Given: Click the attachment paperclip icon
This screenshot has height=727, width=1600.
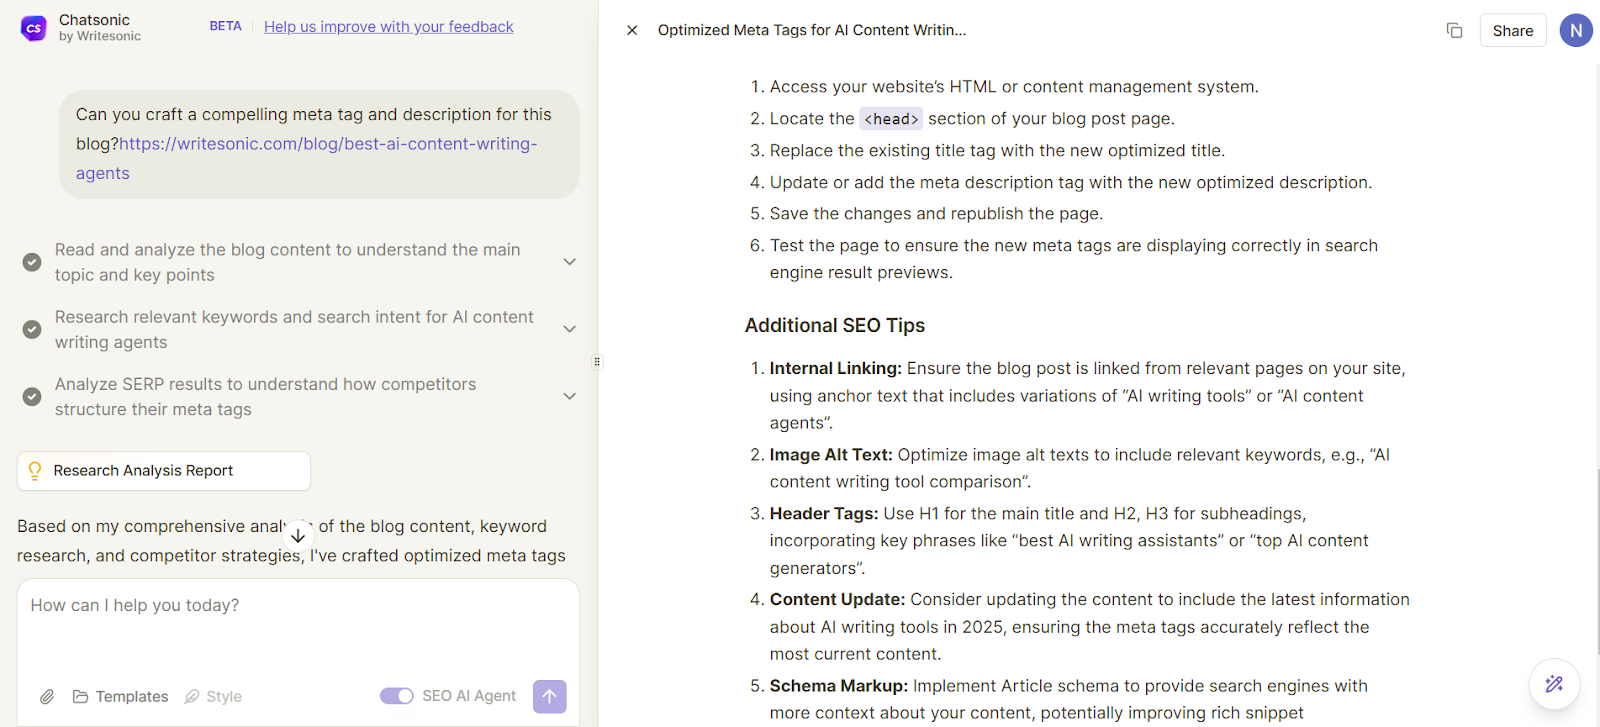Looking at the screenshot, I should coord(47,697).
